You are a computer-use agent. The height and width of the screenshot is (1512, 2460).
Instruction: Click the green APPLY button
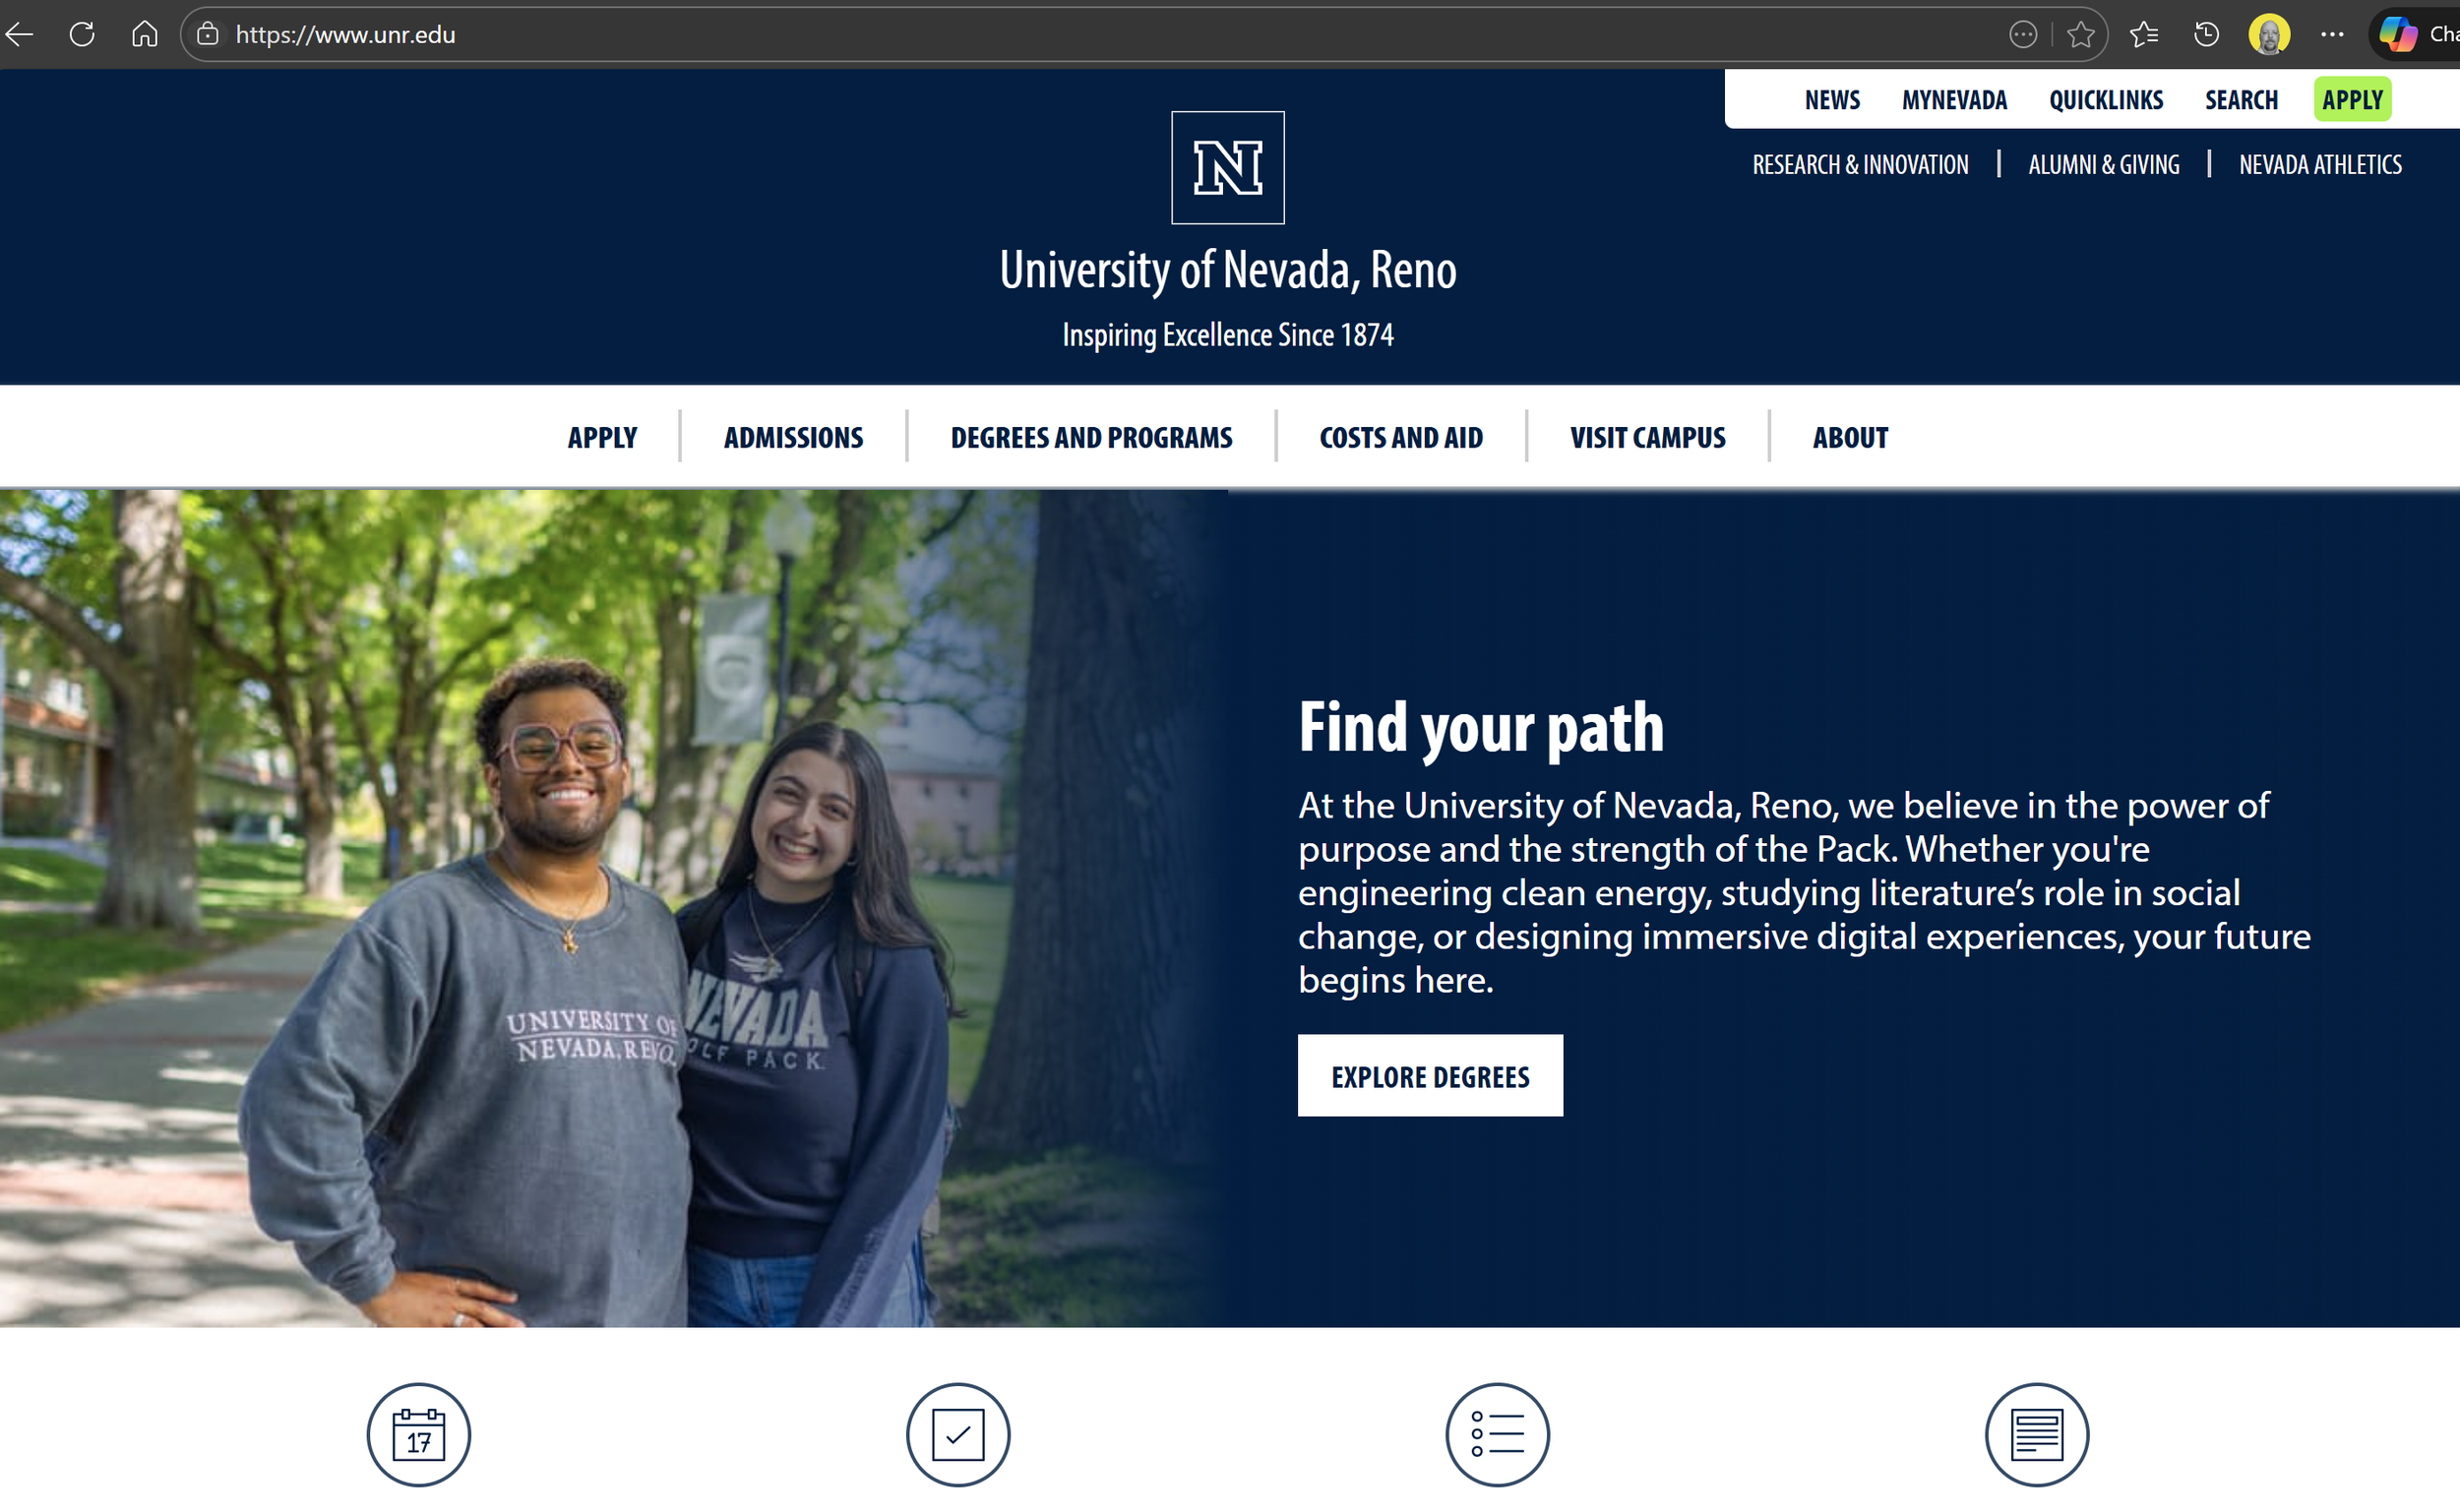tap(2352, 100)
